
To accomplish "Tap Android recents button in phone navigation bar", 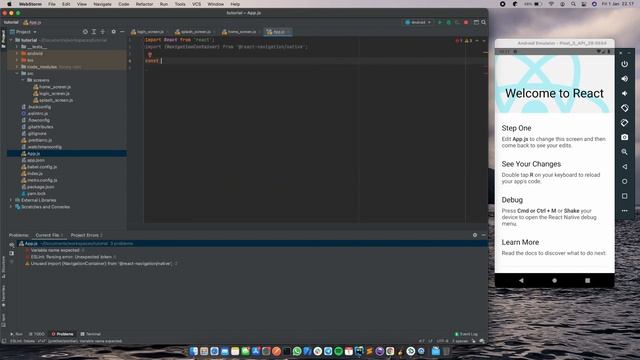I will point(587,280).
